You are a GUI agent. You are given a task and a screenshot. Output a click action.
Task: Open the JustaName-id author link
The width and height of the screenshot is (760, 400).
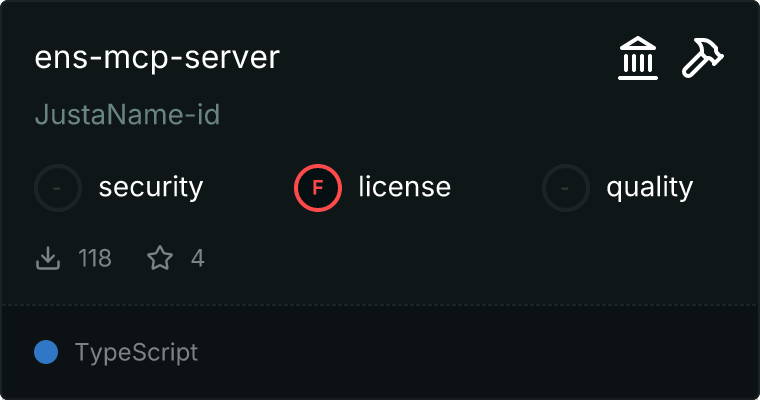127,115
